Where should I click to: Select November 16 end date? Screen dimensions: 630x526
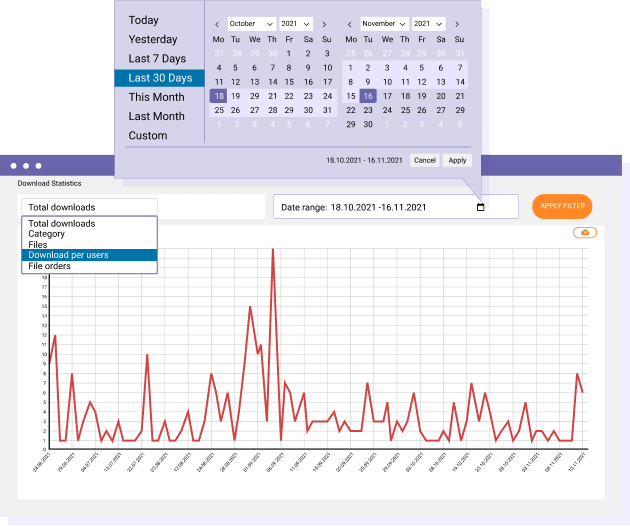pos(368,96)
